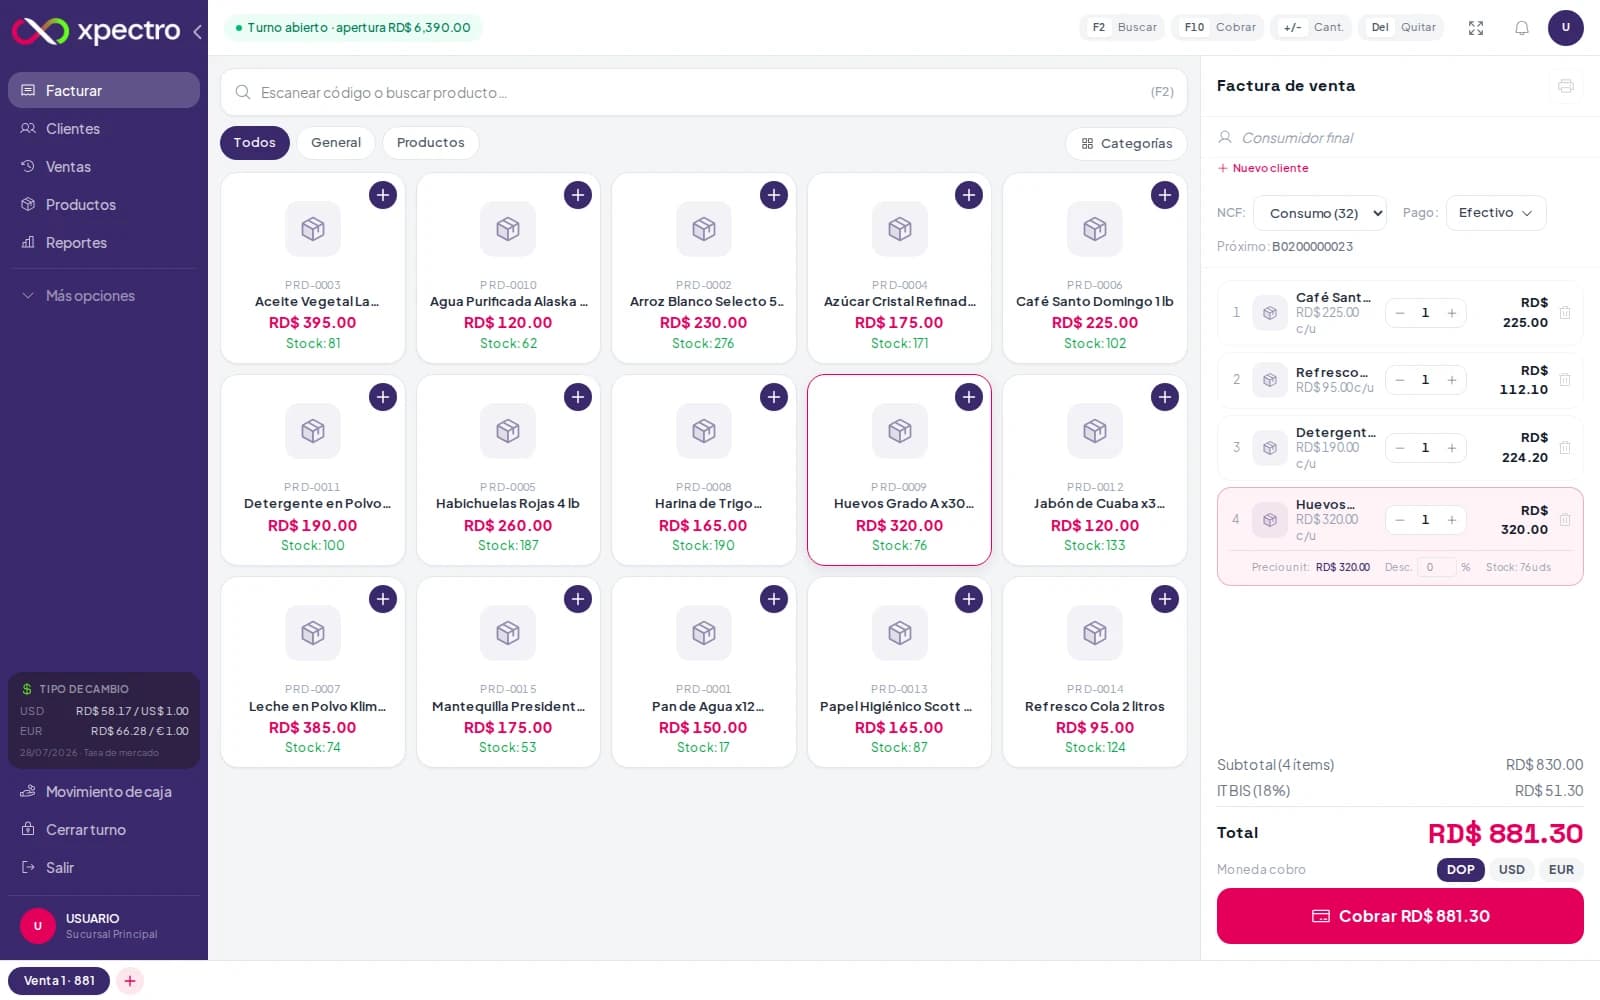Decrease quantity of the Detergente line
The height and width of the screenshot is (1000, 1600).
tap(1400, 448)
